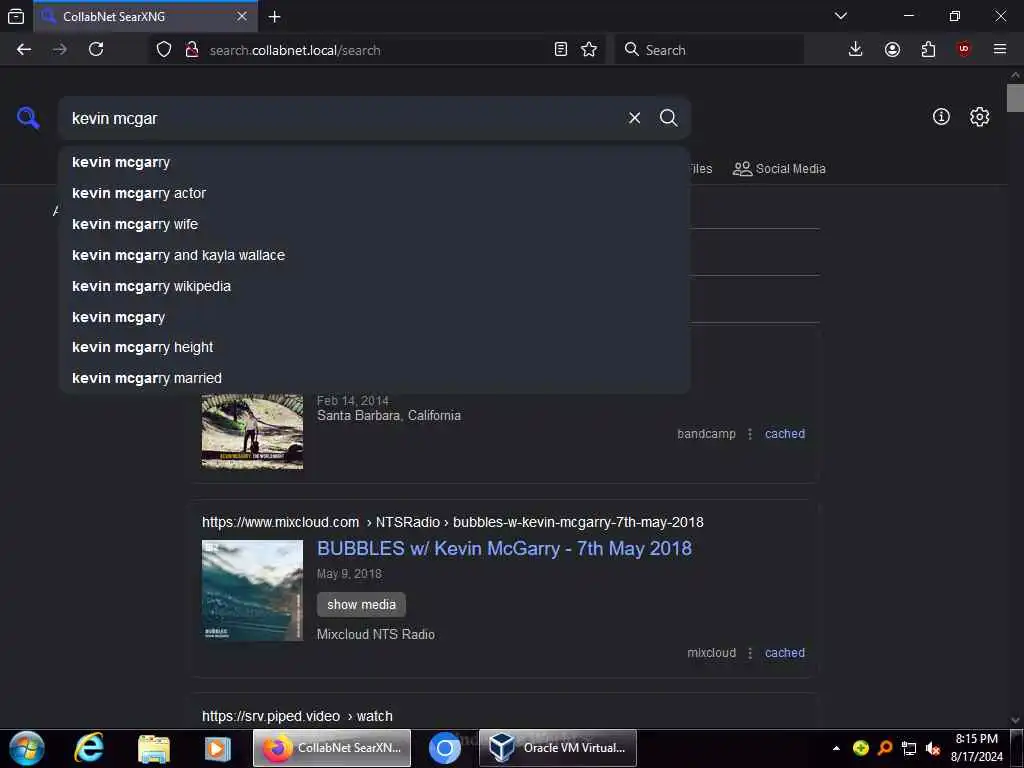The image size is (1024, 768).
Task: Submit search with magnifier button
Action: pos(668,118)
